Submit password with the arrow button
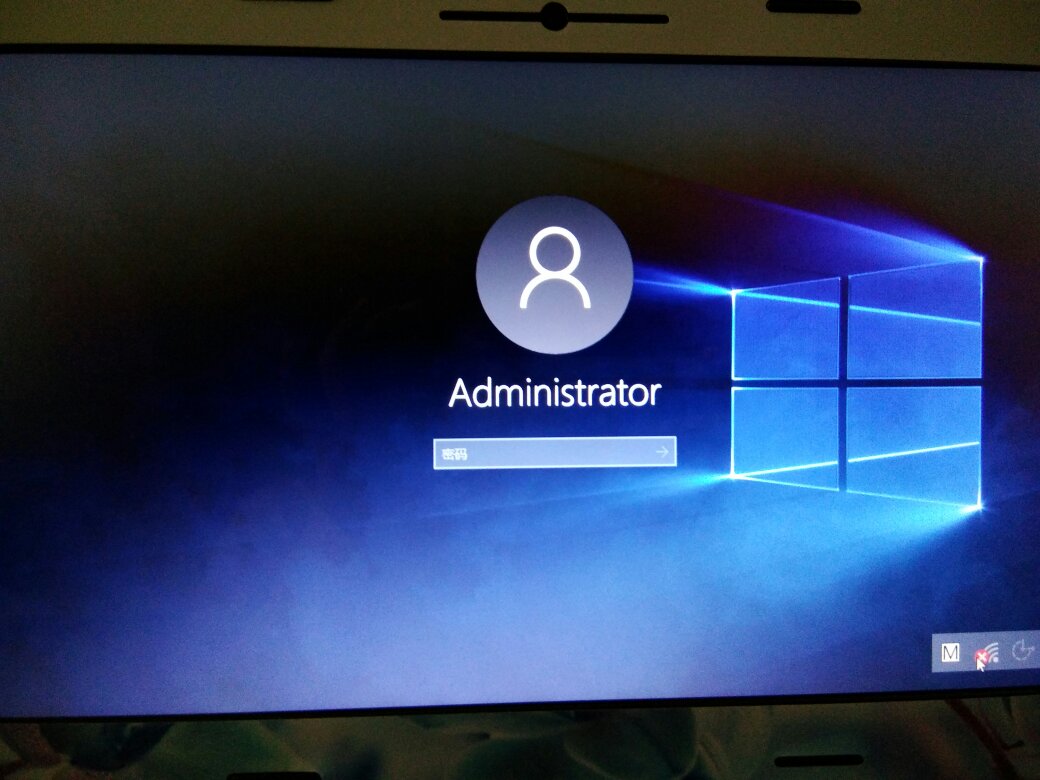Image resolution: width=1040 pixels, height=780 pixels. (x=663, y=452)
